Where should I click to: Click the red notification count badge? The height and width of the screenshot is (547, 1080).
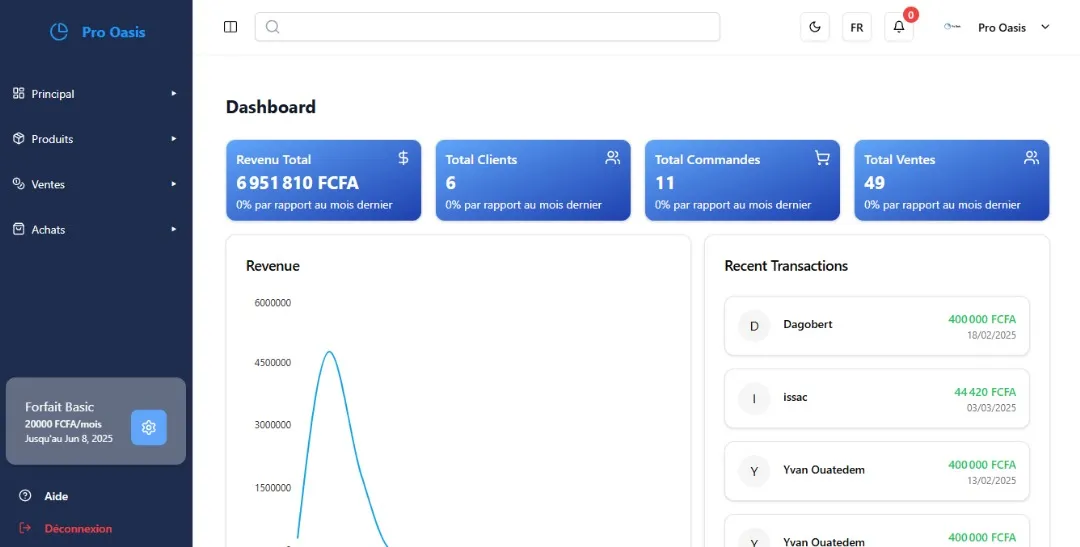click(x=911, y=14)
